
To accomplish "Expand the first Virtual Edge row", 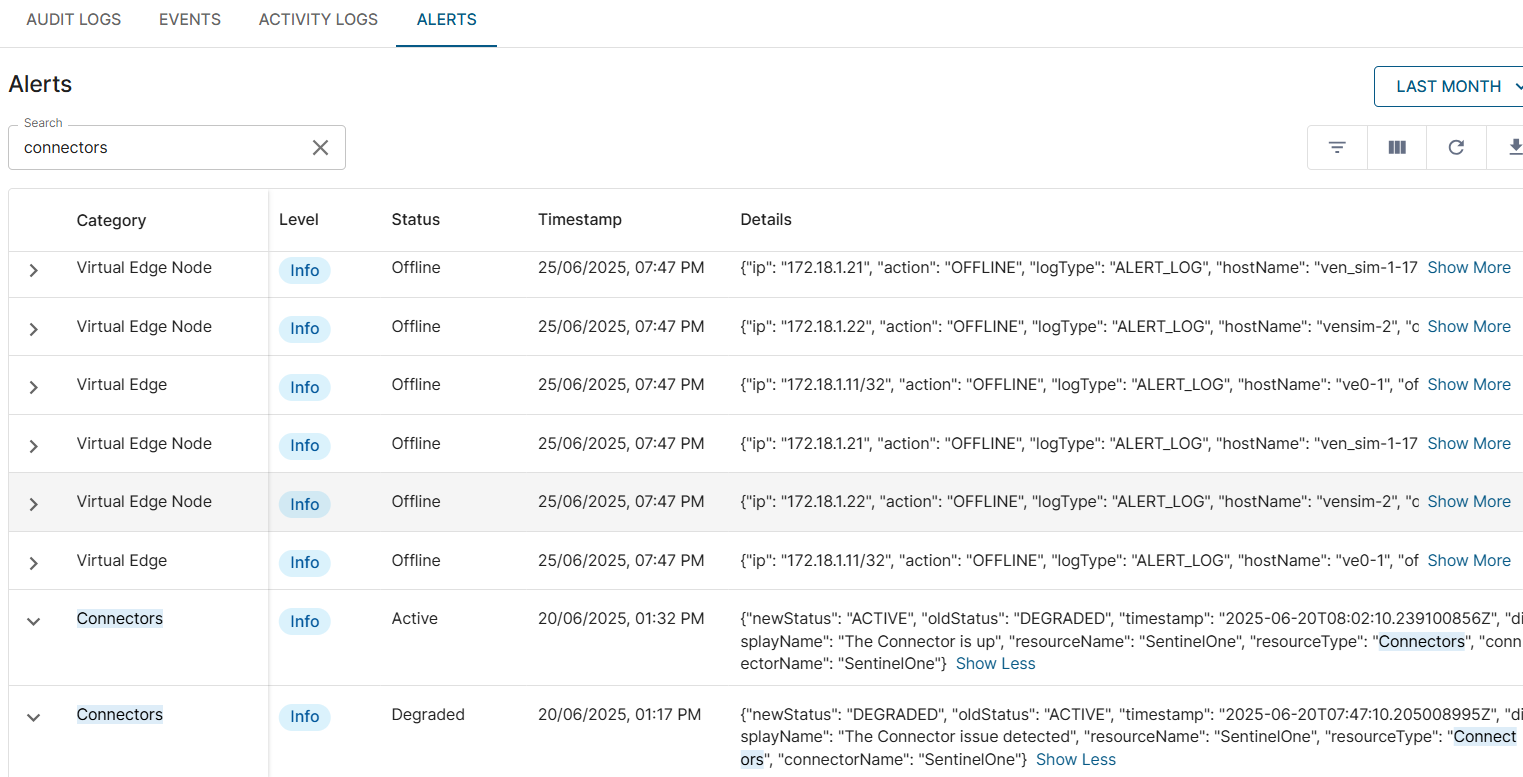I will click(x=33, y=387).
